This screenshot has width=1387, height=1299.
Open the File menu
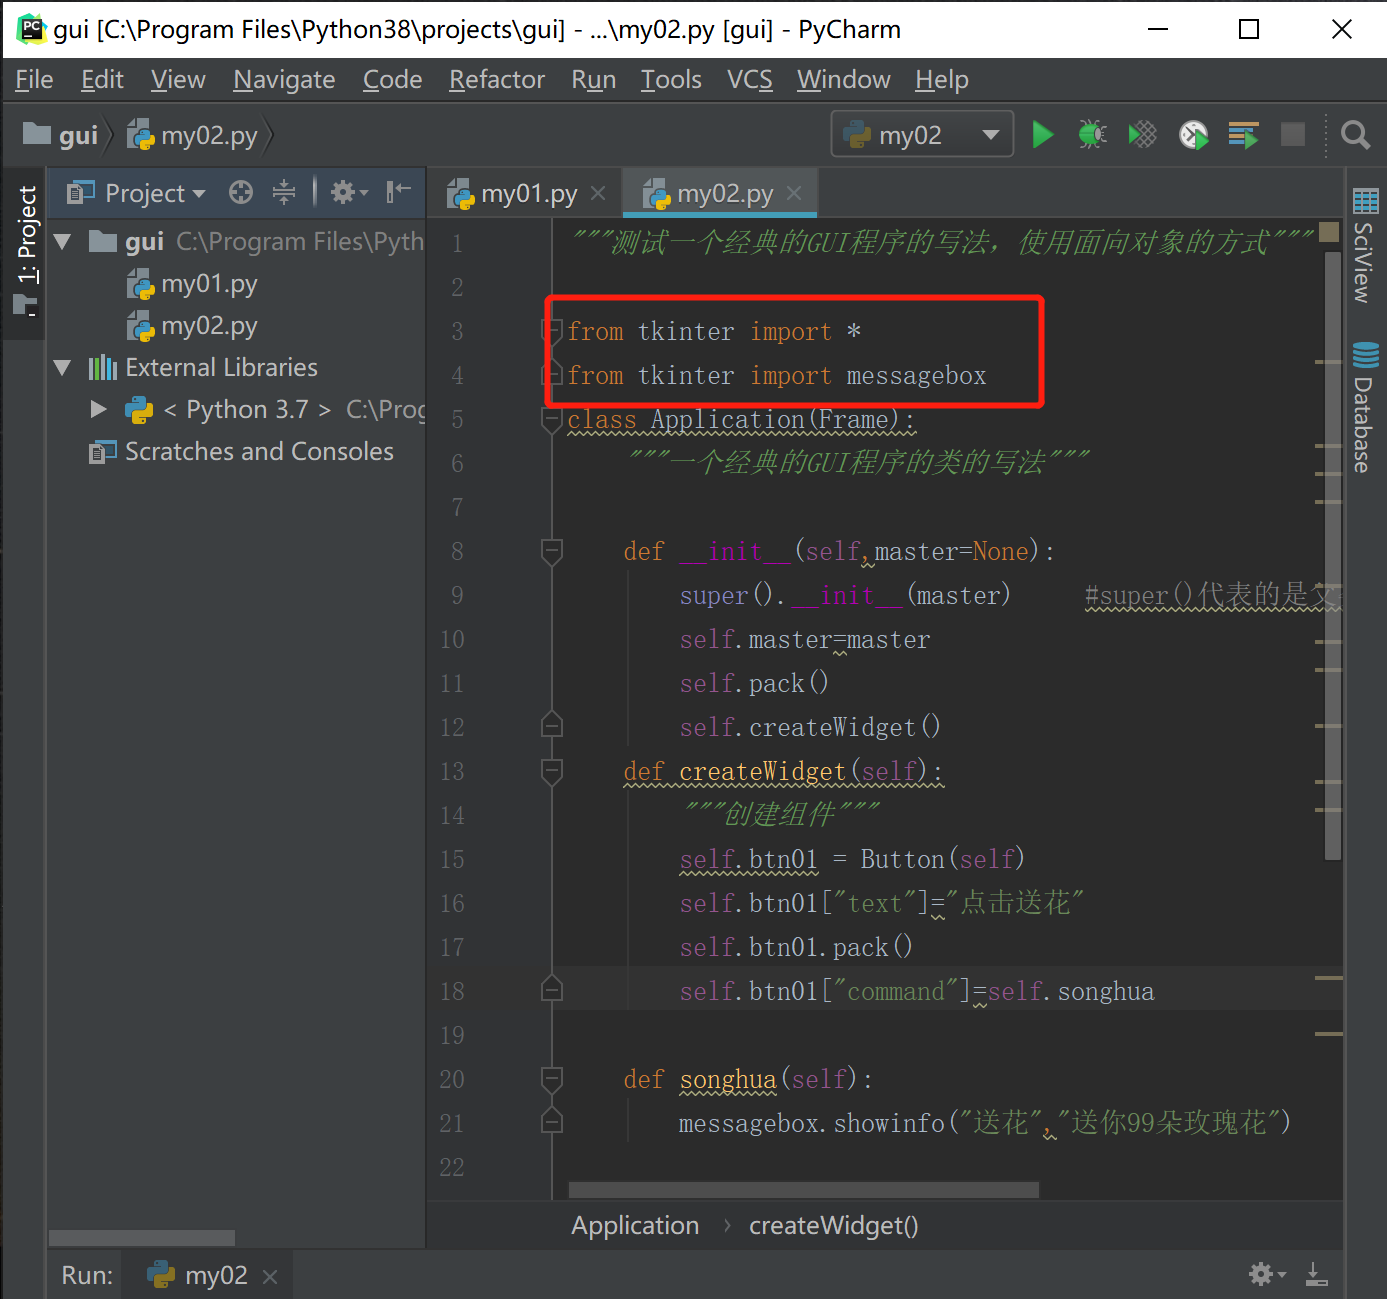click(x=34, y=79)
